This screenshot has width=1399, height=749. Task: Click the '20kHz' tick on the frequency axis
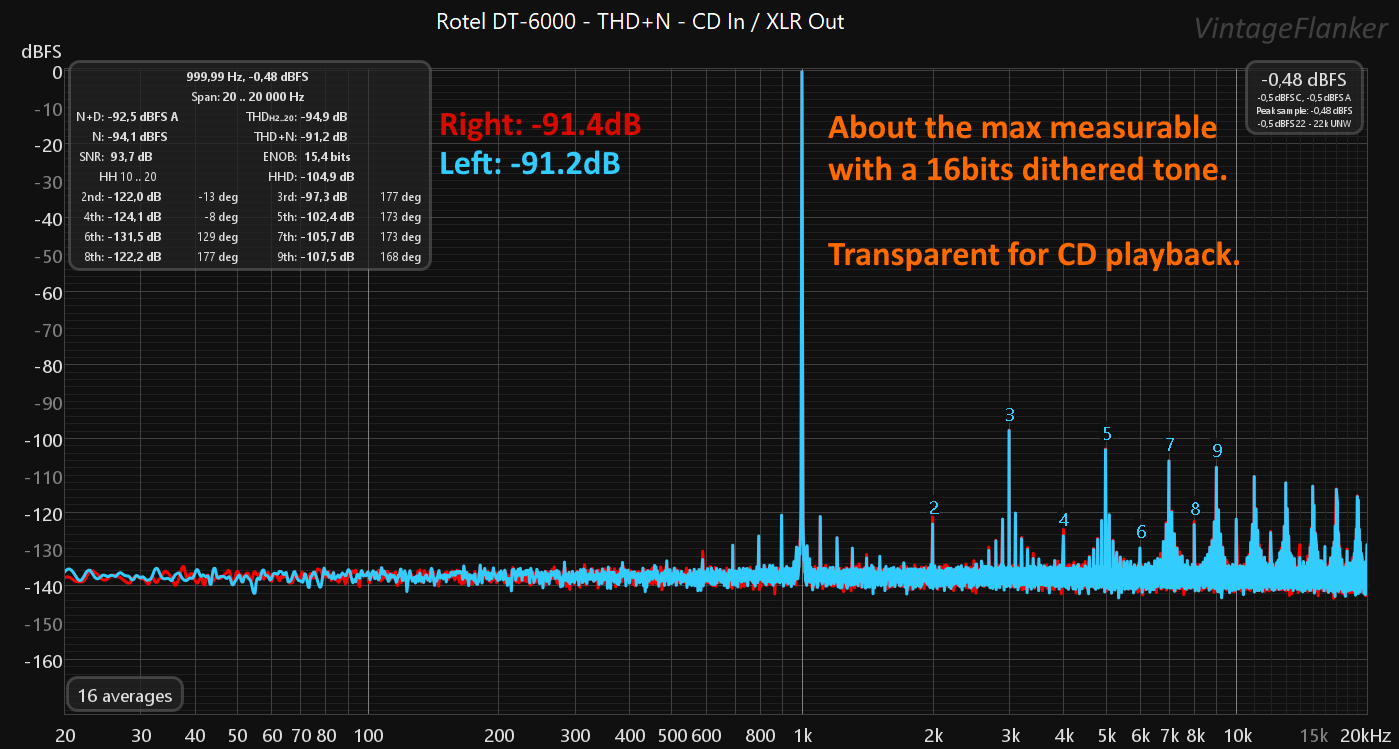click(1366, 735)
